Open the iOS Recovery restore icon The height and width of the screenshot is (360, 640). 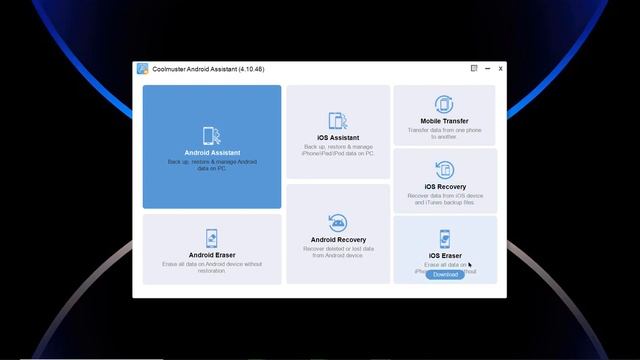coord(445,170)
